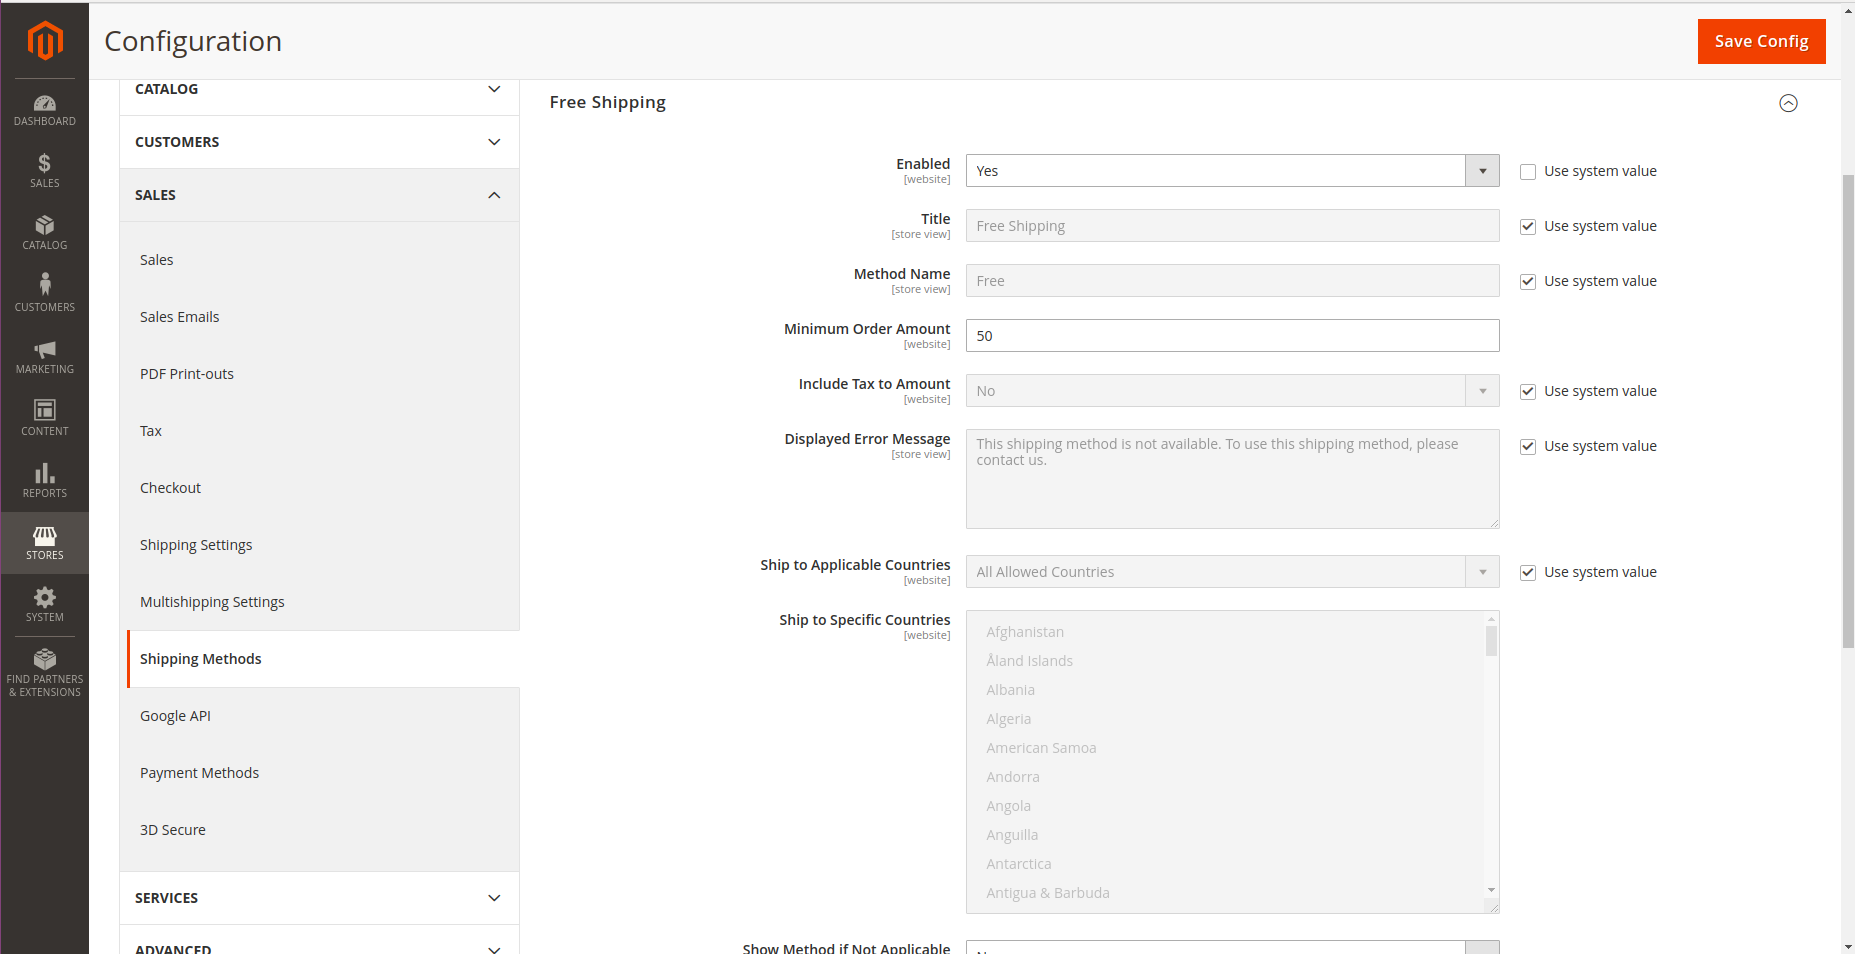Open the Ship to Applicable Countries dropdown

tap(1482, 571)
